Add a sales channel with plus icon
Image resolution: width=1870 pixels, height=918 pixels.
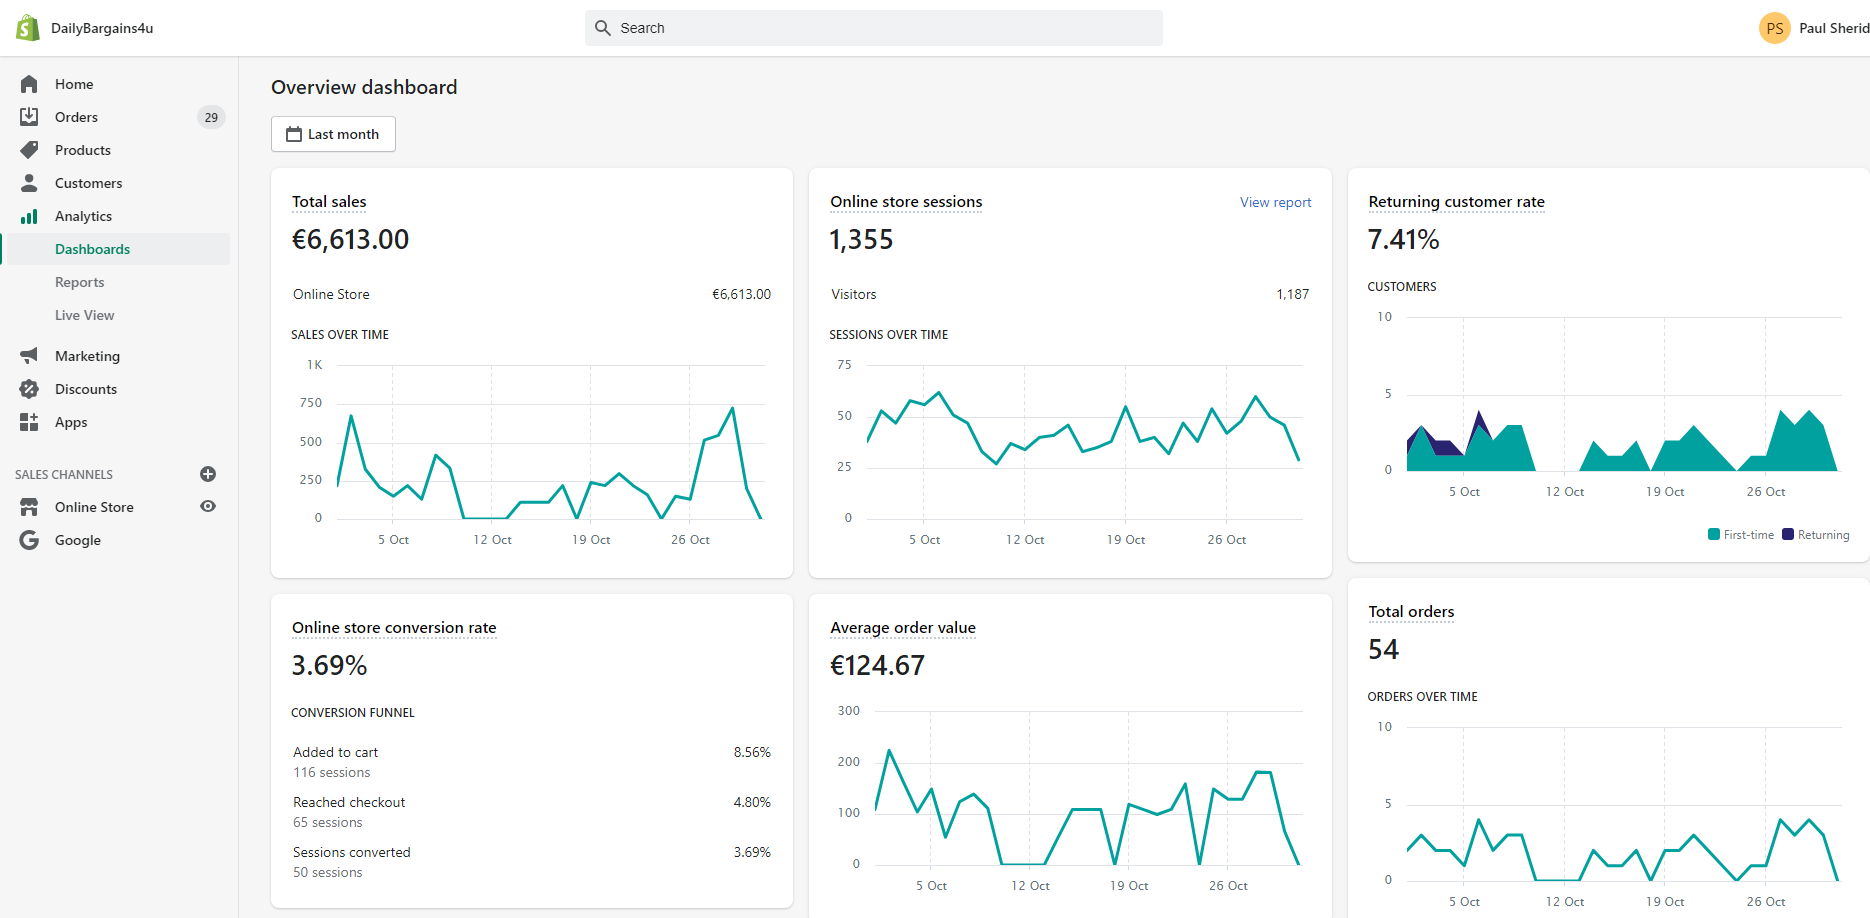coord(208,474)
